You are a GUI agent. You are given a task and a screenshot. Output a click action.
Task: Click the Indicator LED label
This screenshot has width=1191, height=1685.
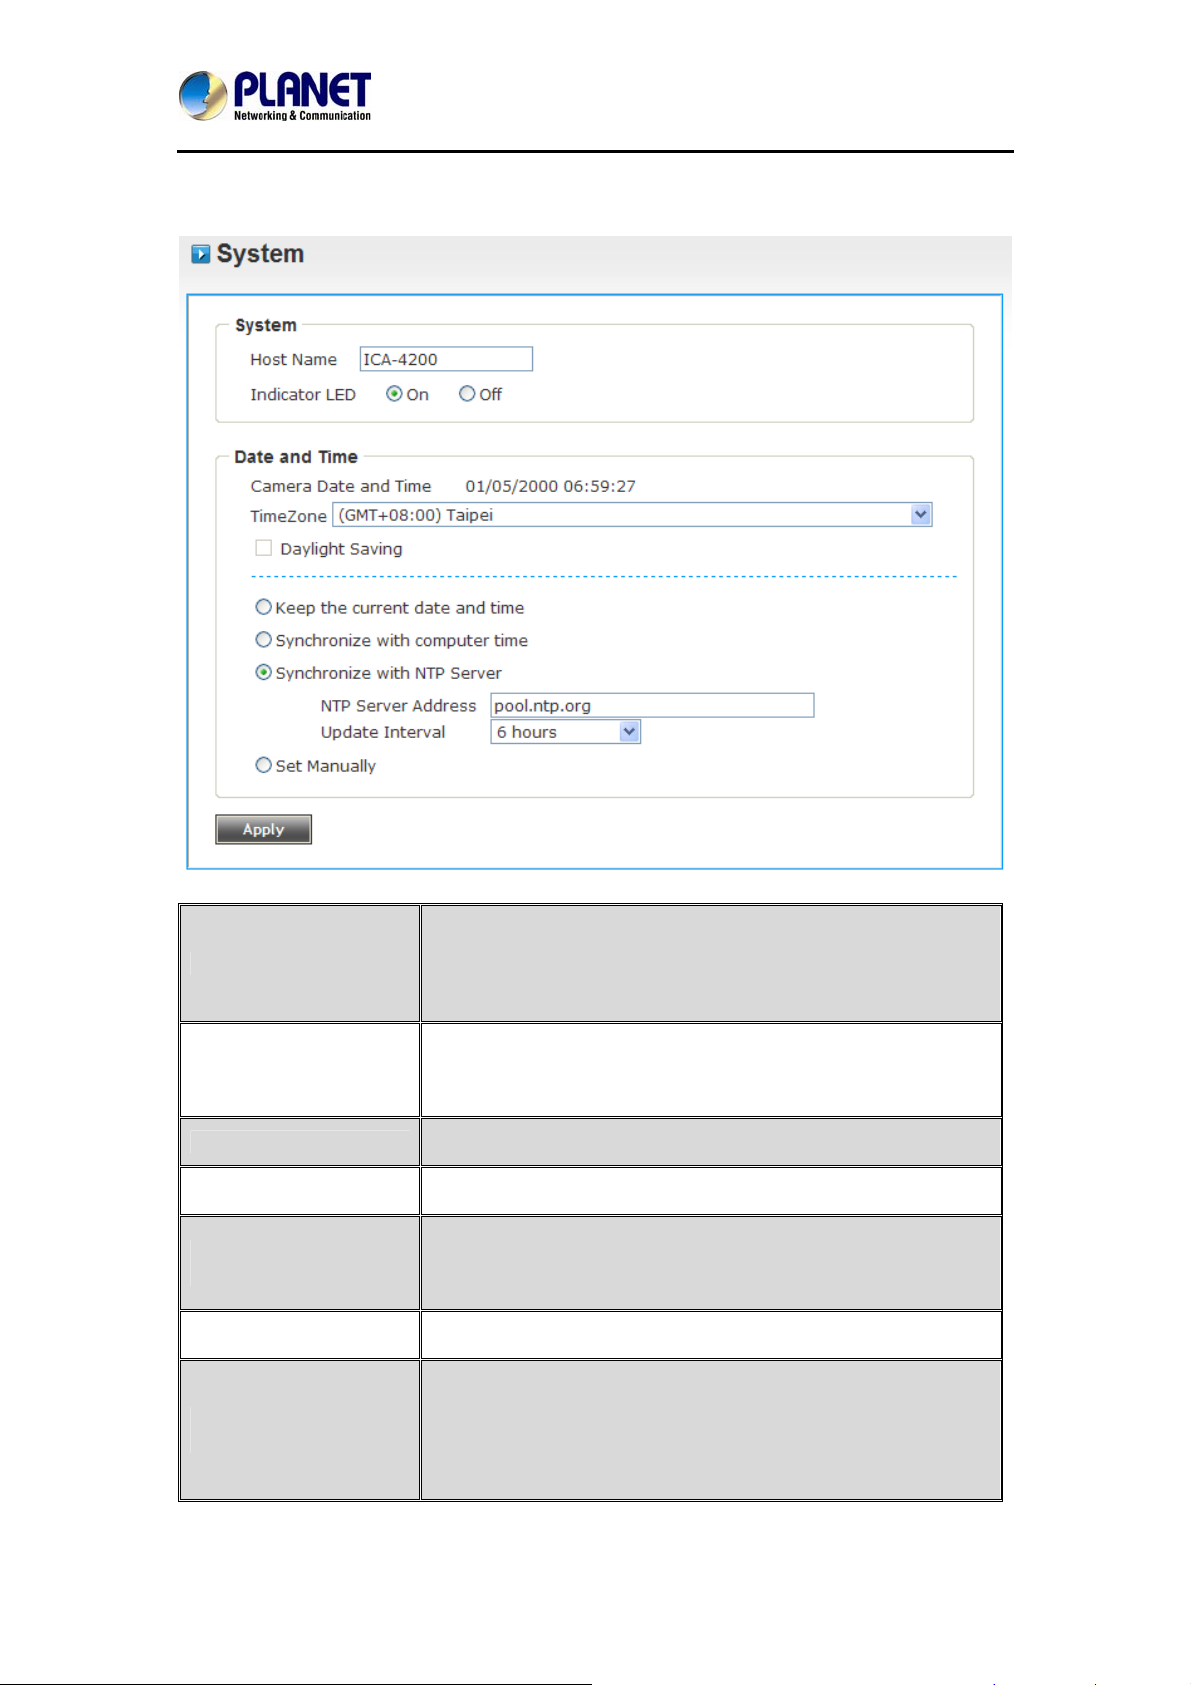tap(303, 394)
